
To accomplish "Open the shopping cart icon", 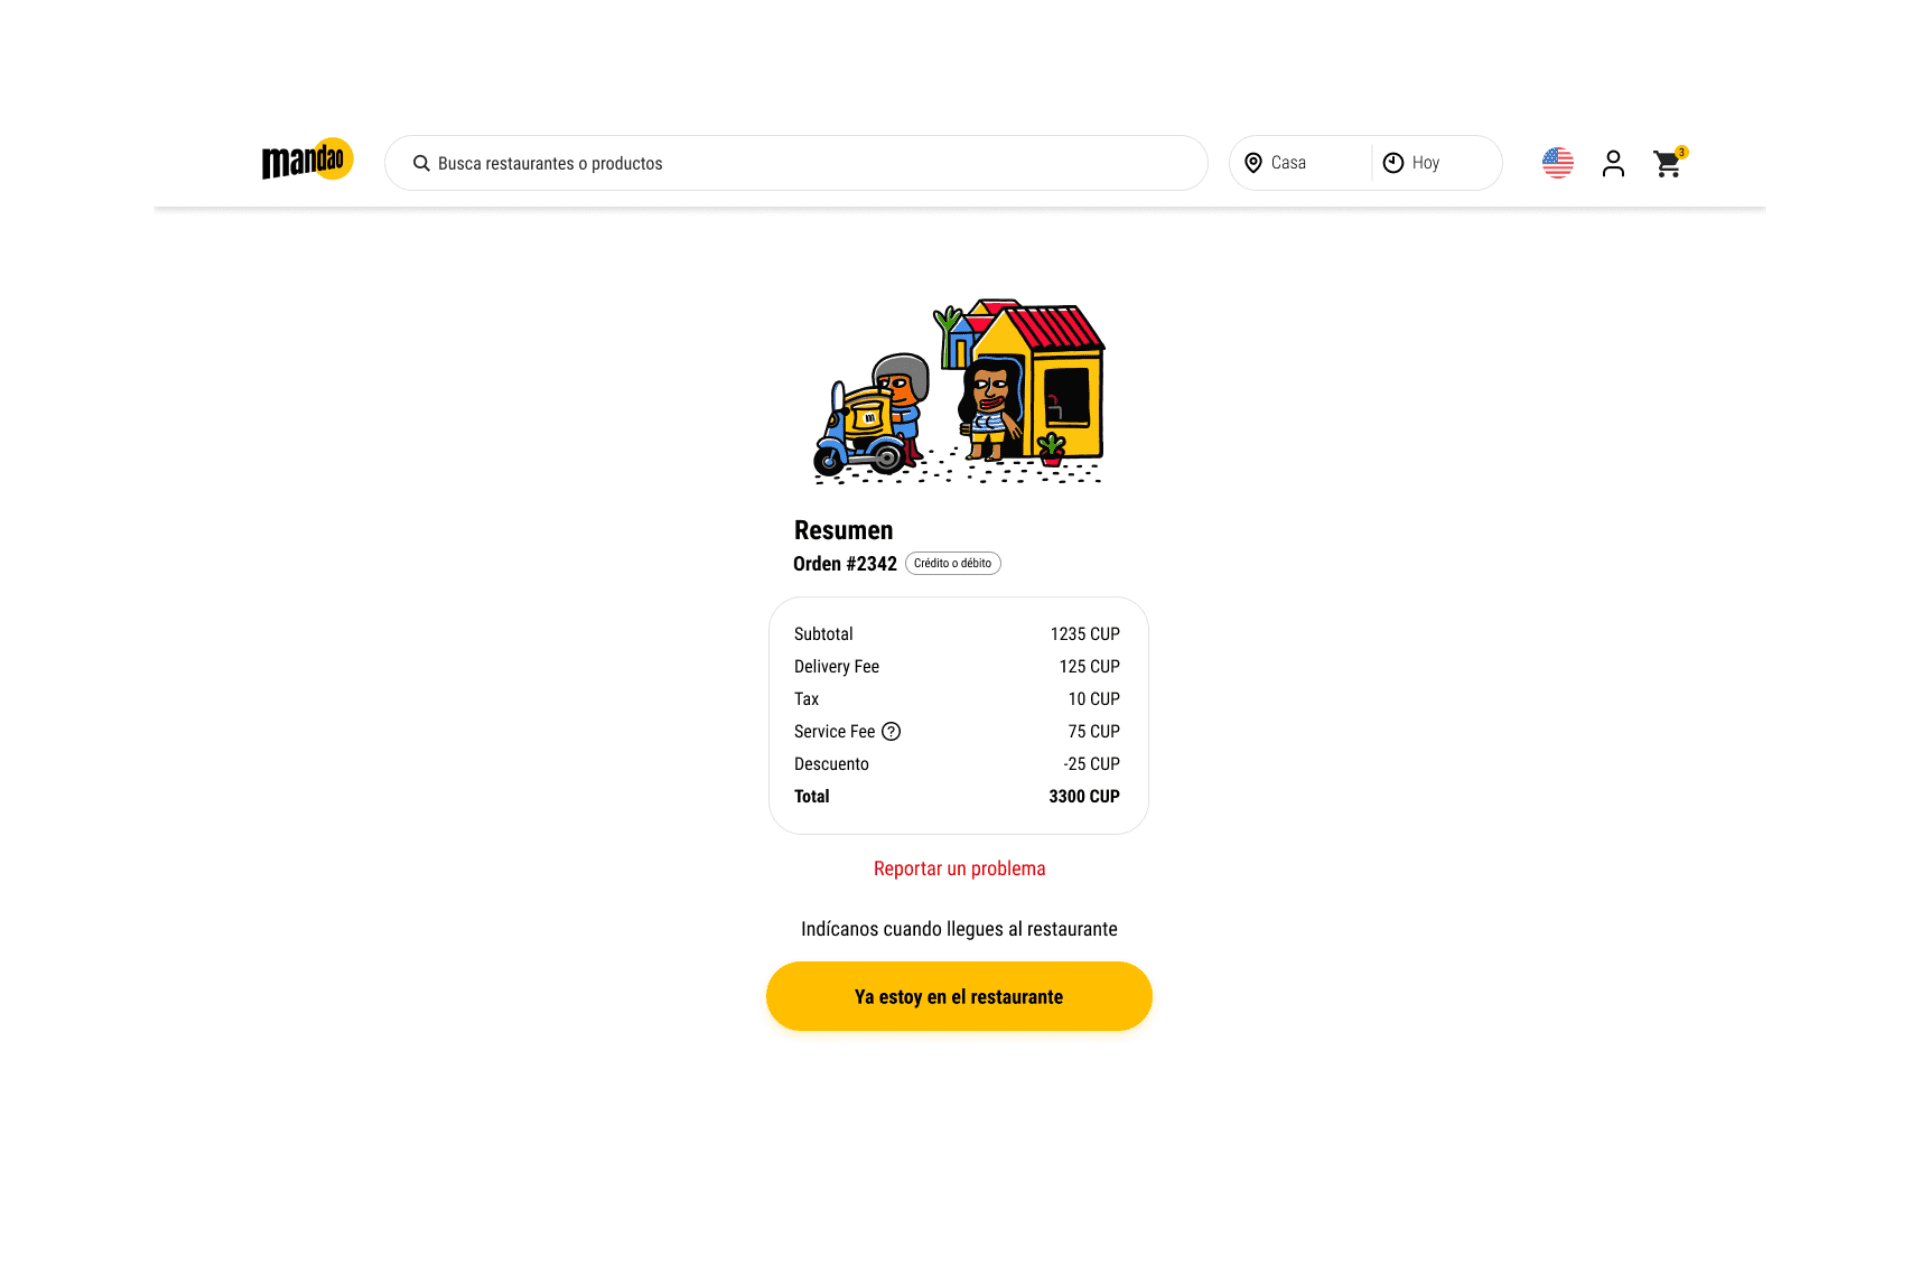I will point(1667,164).
